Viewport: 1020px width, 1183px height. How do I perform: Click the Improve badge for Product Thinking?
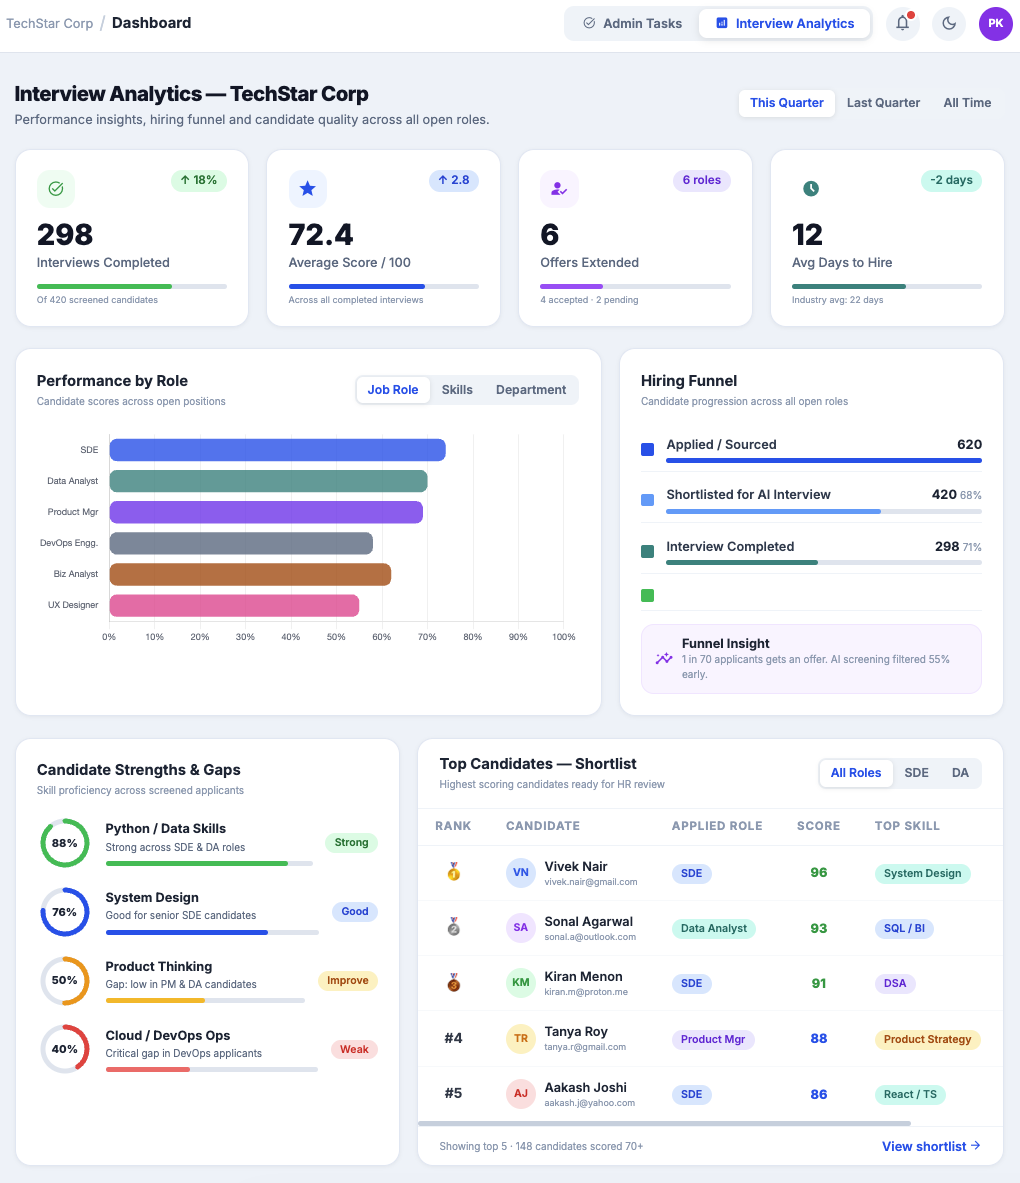click(348, 981)
